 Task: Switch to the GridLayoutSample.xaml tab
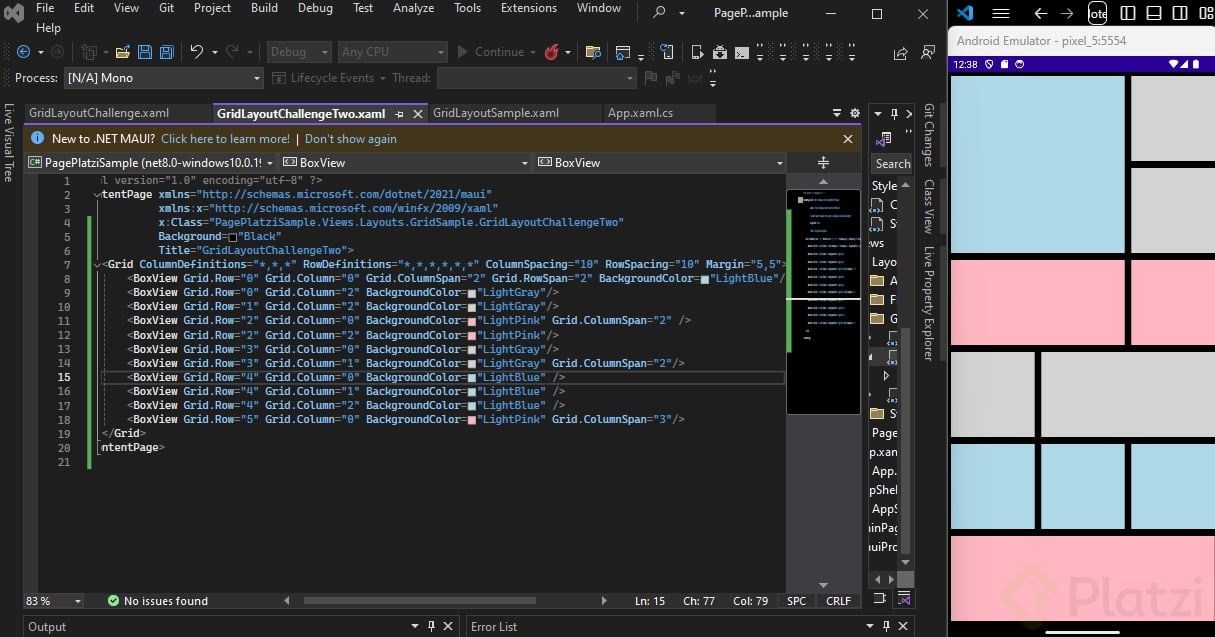pos(495,113)
